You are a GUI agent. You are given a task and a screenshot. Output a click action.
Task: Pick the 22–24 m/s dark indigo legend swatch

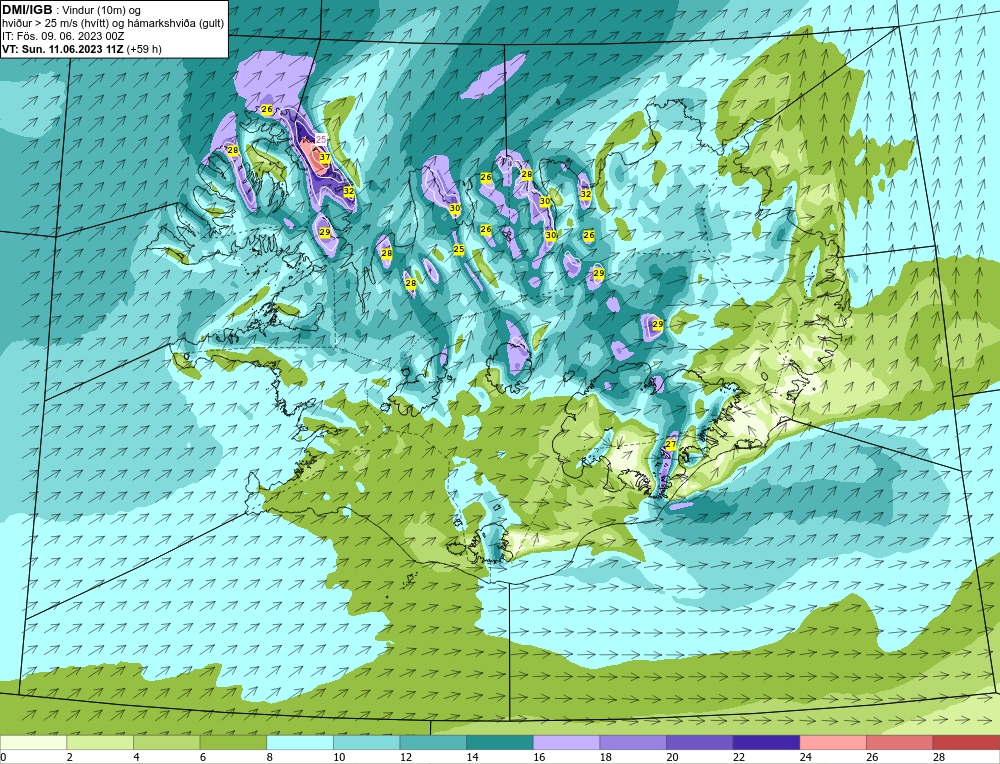[x=766, y=742]
